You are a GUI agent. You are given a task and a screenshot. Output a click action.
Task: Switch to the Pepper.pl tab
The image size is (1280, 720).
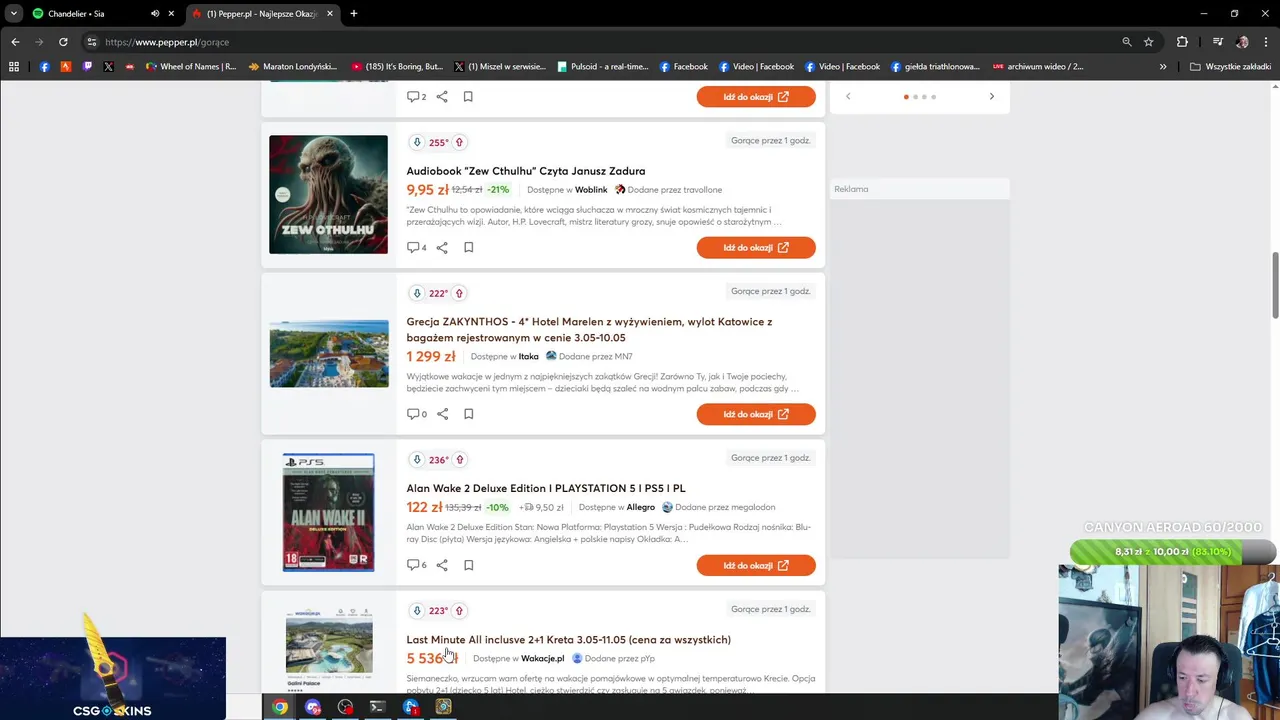[x=262, y=14]
